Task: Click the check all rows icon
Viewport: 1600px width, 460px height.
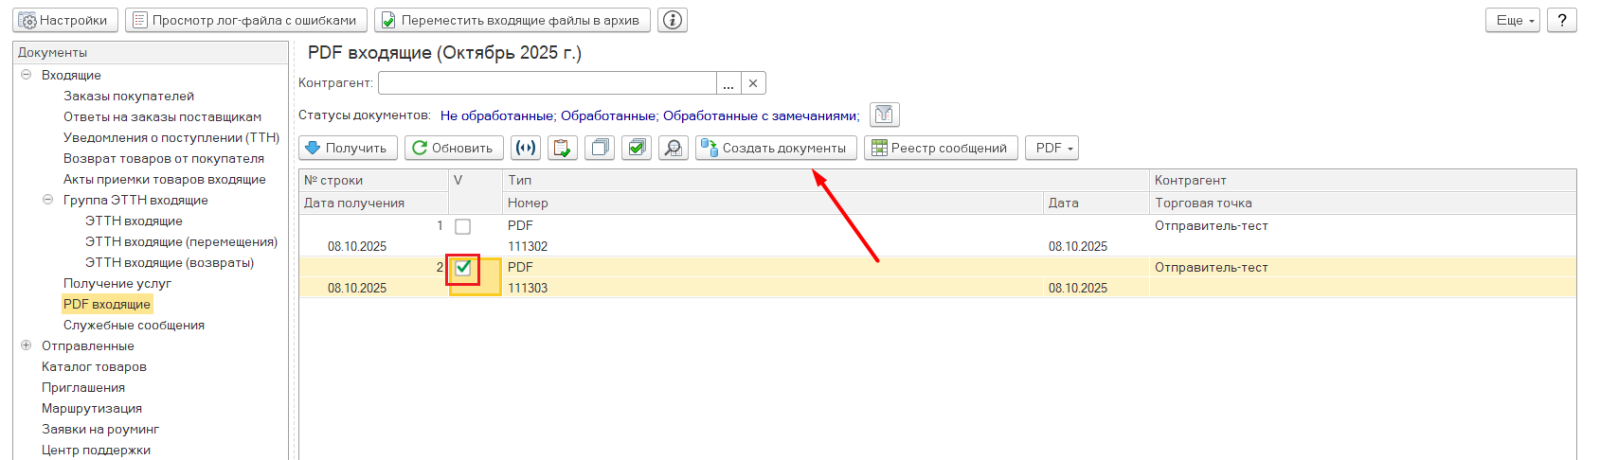Action: (636, 148)
